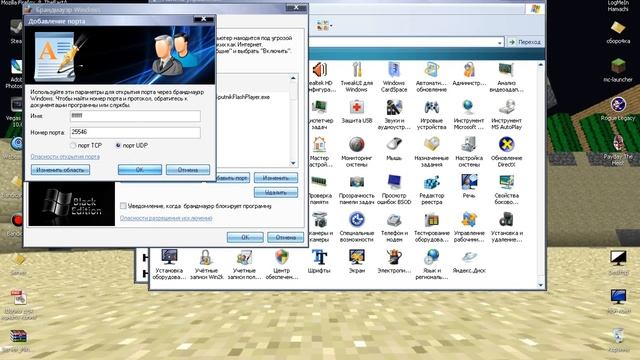The height and width of the screenshot is (360, 640).
Task: Select порт UDP radio button
Action: coord(118,145)
